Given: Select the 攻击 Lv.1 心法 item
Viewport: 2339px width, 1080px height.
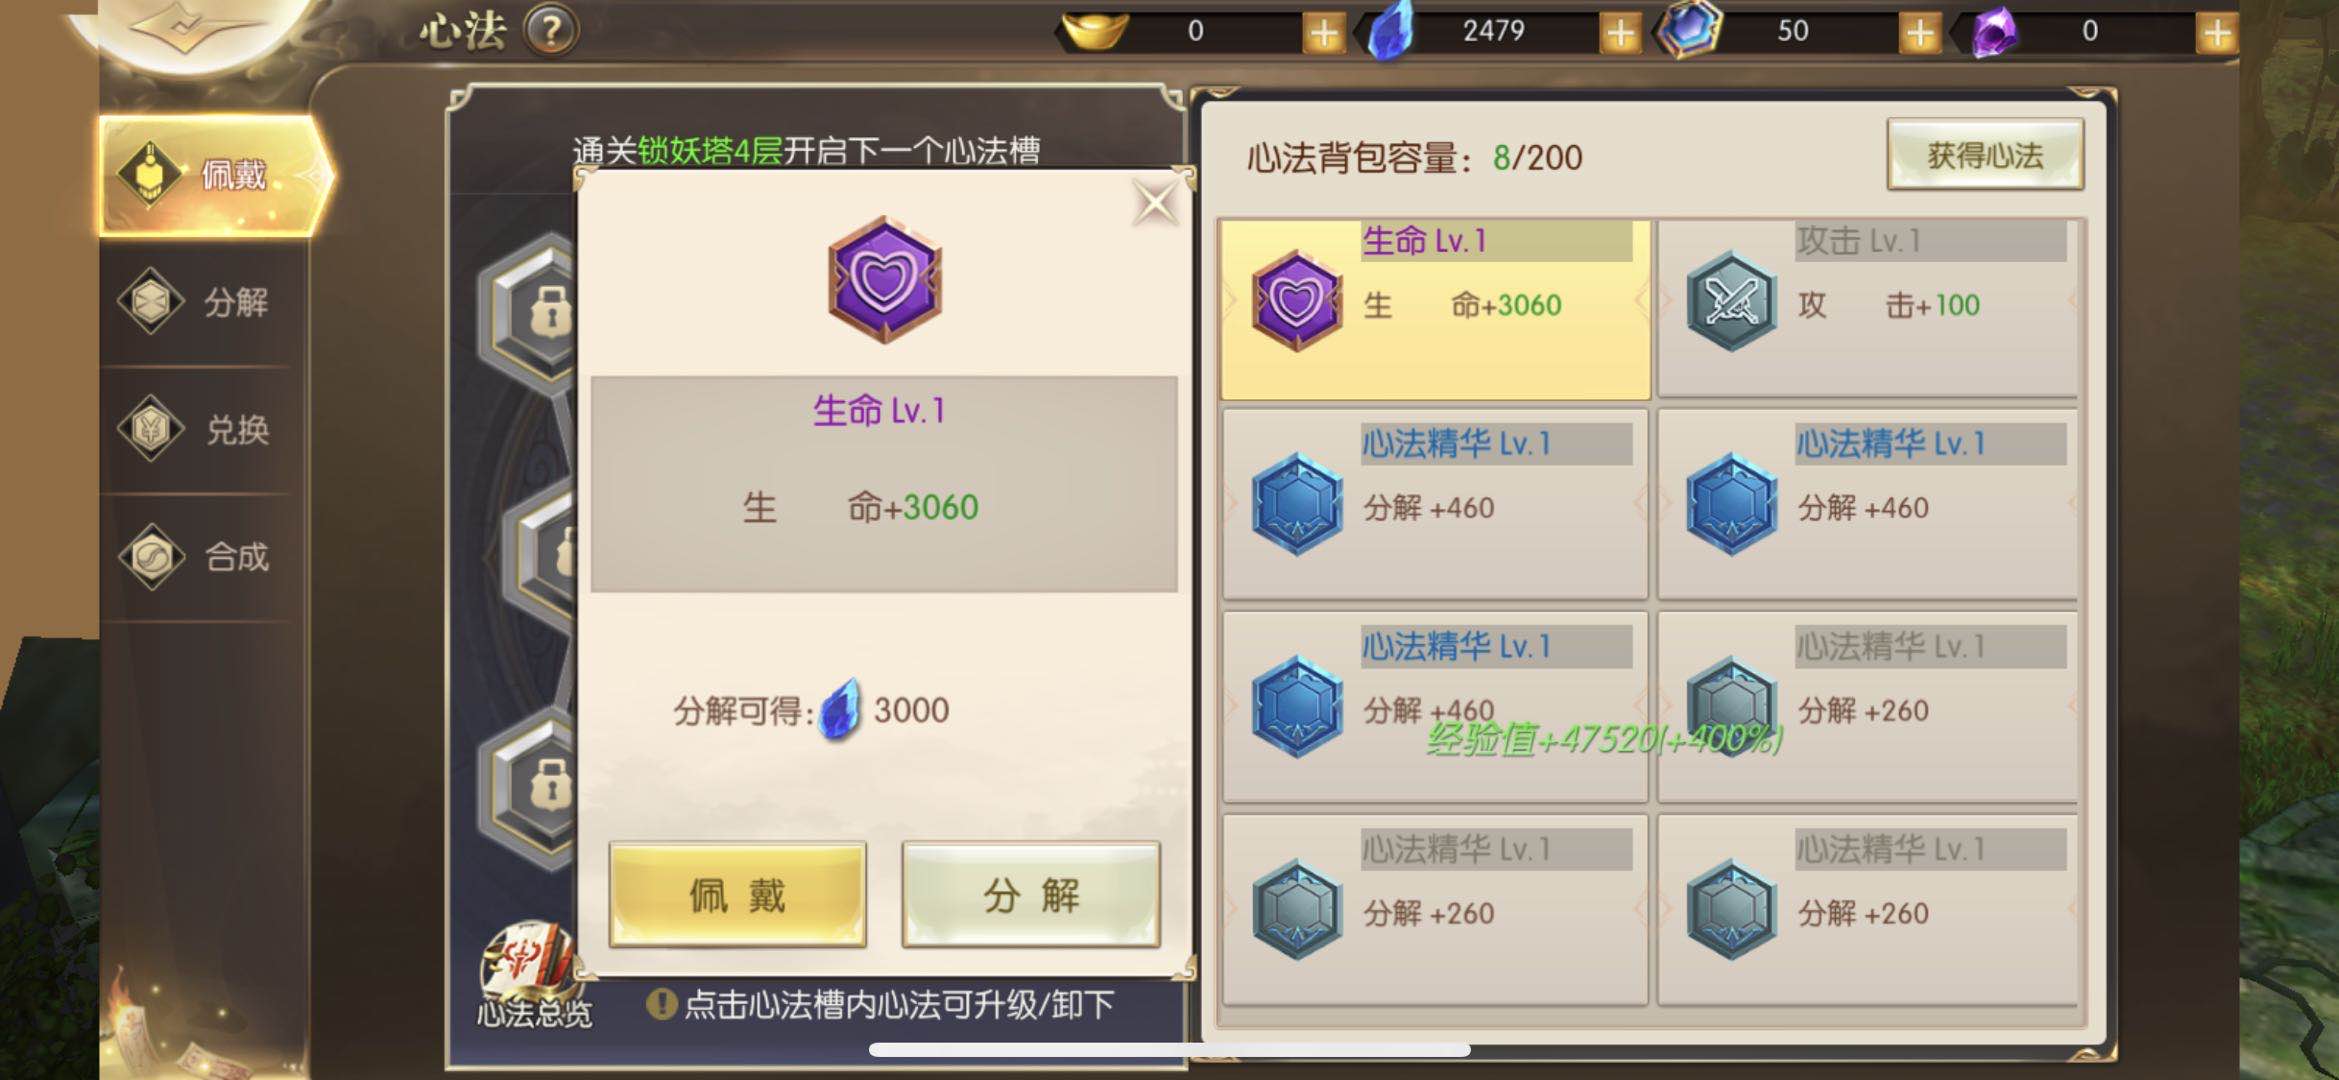Looking at the screenshot, I should (1868, 308).
